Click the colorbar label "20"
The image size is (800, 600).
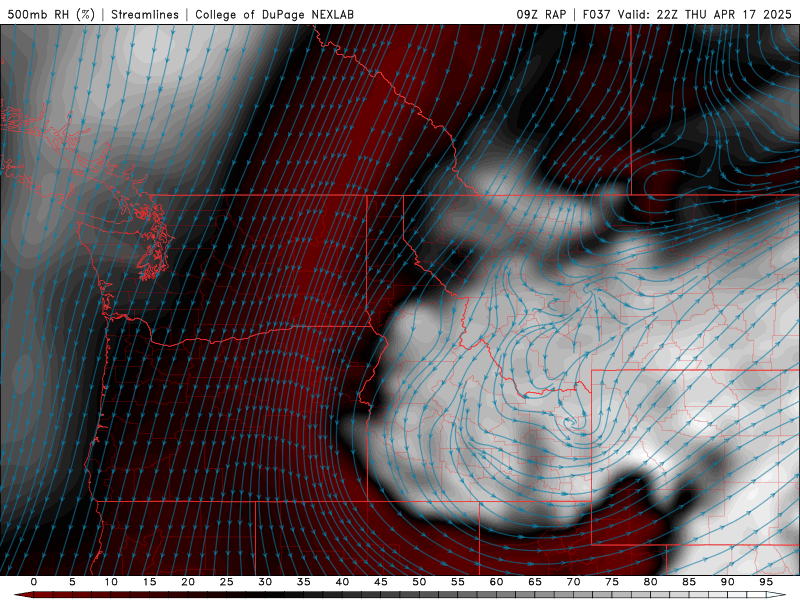pos(188,582)
